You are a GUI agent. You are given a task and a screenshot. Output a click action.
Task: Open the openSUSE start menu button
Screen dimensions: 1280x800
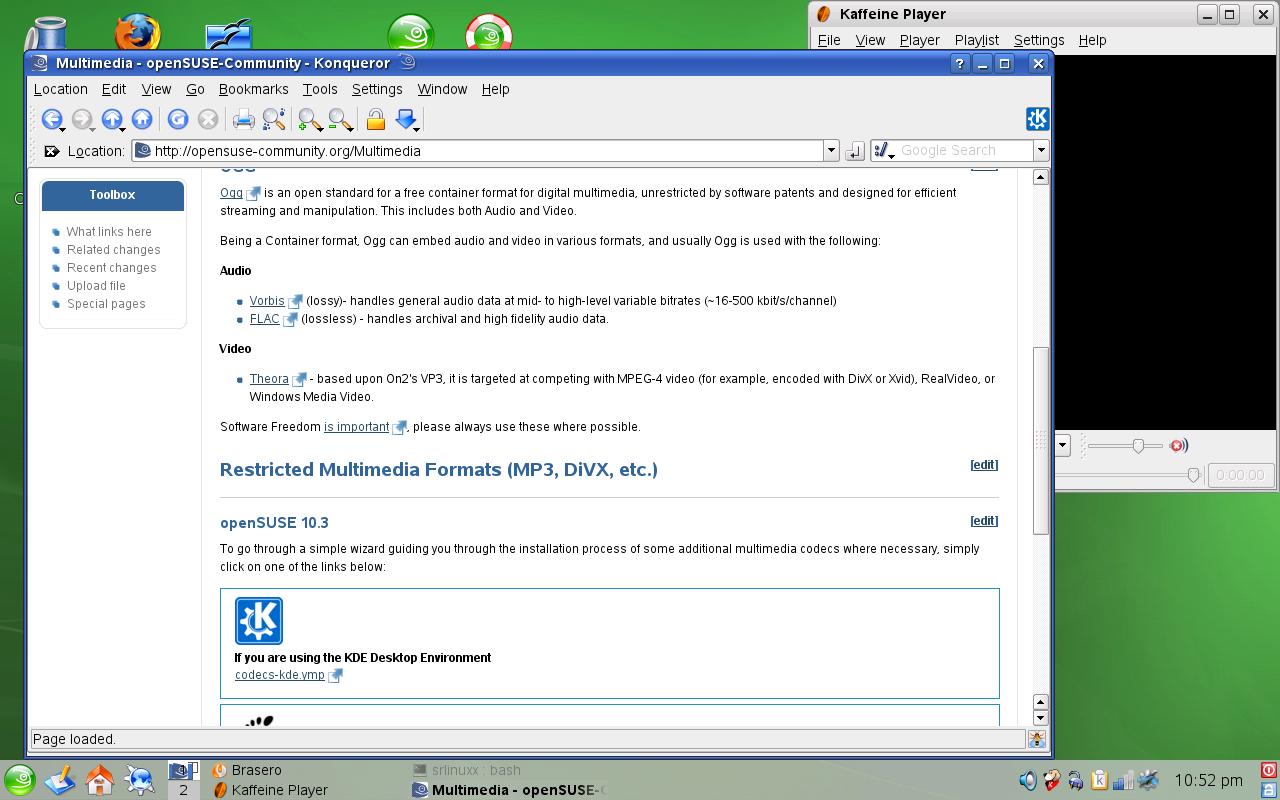[x=20, y=780]
